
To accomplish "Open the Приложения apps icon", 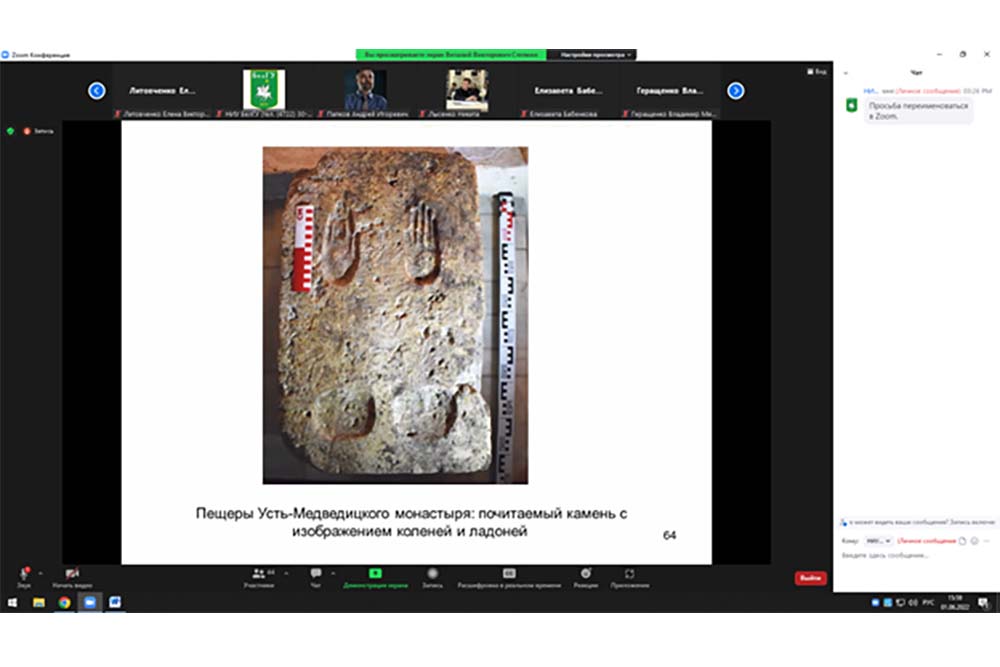I will tap(629, 575).
